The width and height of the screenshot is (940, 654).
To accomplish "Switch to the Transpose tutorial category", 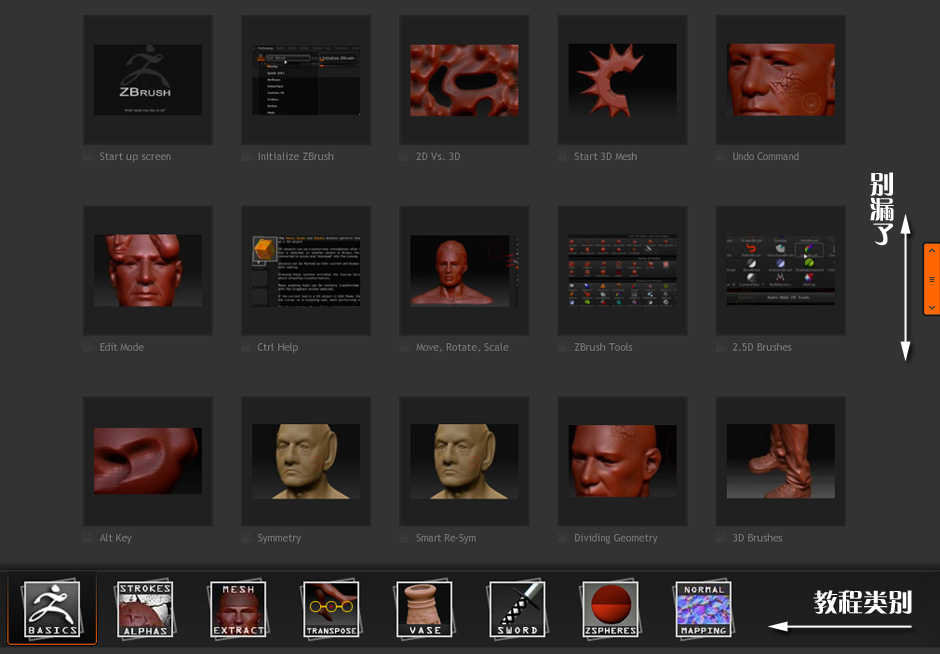I will point(331,608).
